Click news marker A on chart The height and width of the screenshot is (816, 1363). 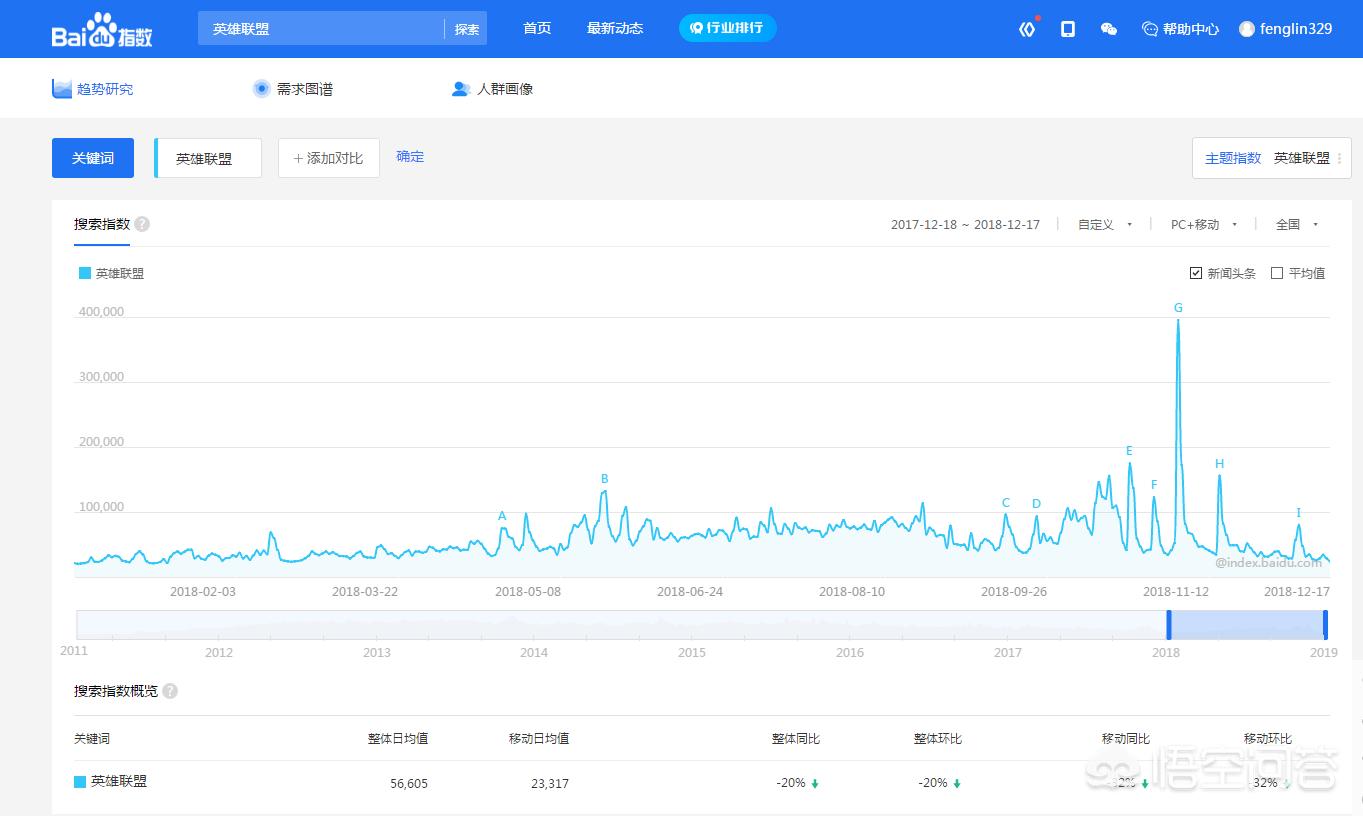click(502, 516)
